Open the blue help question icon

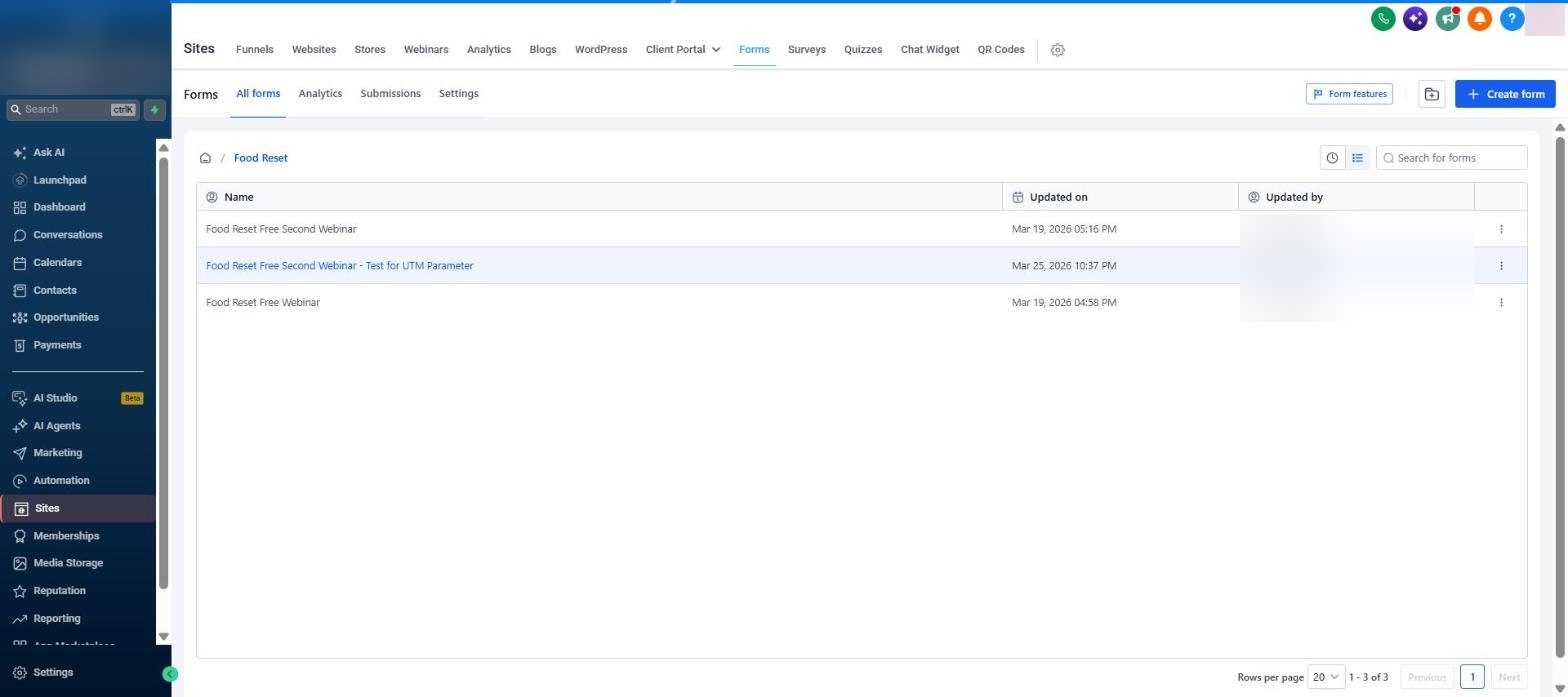[x=1512, y=18]
